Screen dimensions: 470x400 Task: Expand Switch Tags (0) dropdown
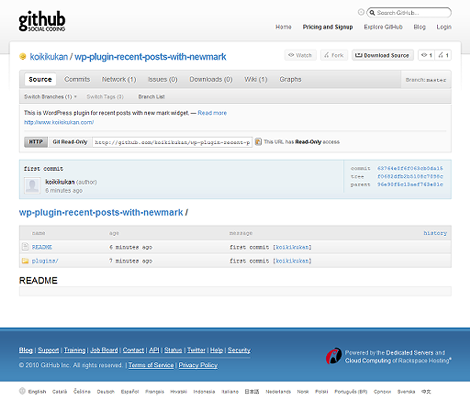point(105,97)
